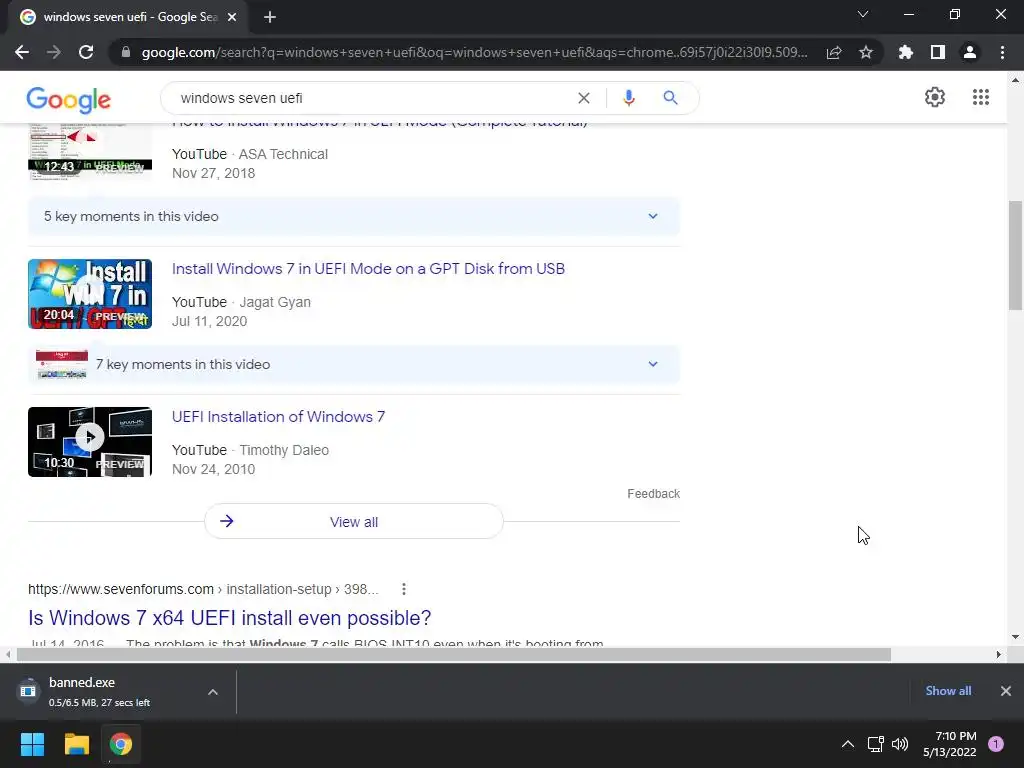This screenshot has width=1024, height=768.
Task: Click the banned.exe file name
Action: pyautogui.click(x=82, y=682)
